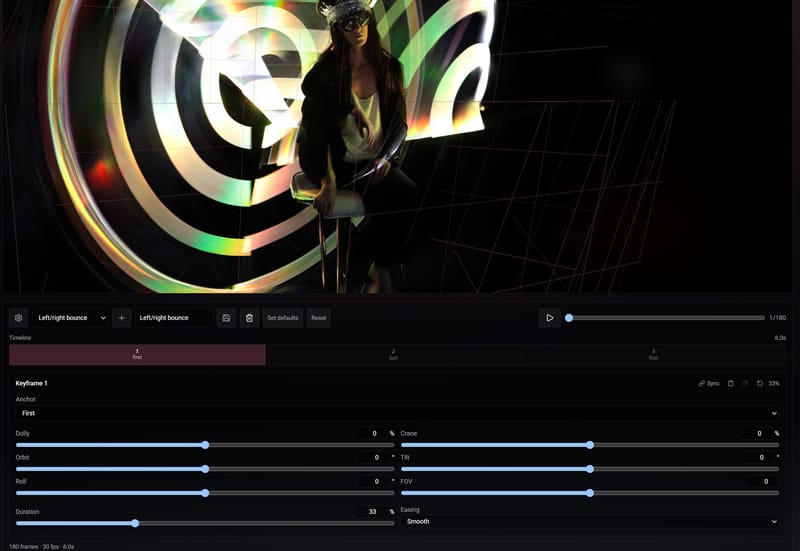Delete the current preset via trash icon
Screen dimensions: 800x551
click(249, 318)
